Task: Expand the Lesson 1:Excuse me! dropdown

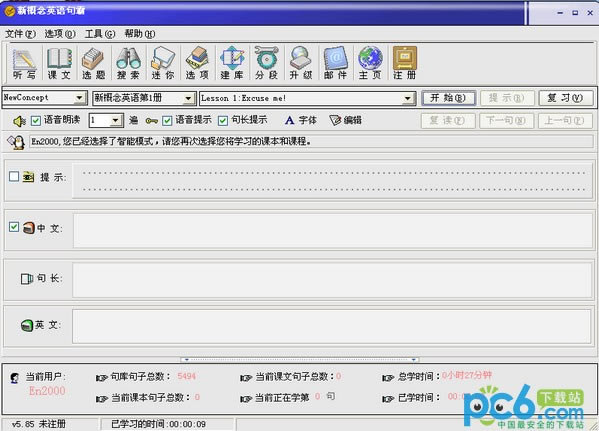Action: click(408, 98)
